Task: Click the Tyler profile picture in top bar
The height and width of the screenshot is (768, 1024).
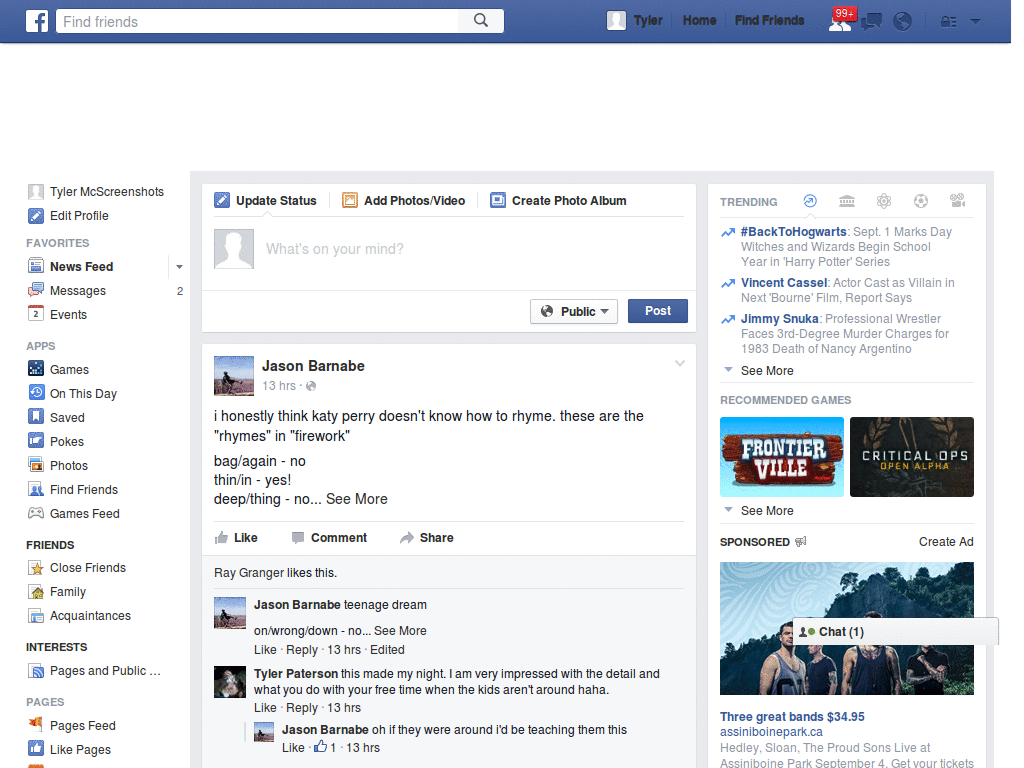Action: coord(616,21)
